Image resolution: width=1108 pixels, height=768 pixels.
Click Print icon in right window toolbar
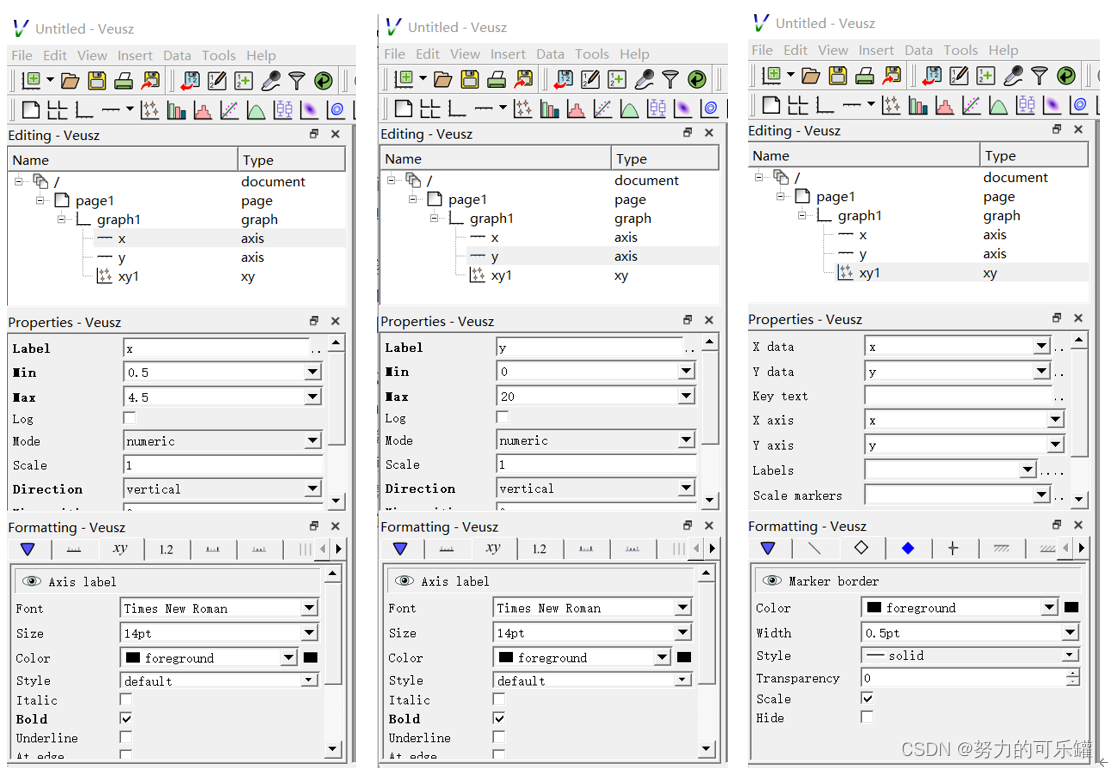pyautogui.click(x=865, y=76)
